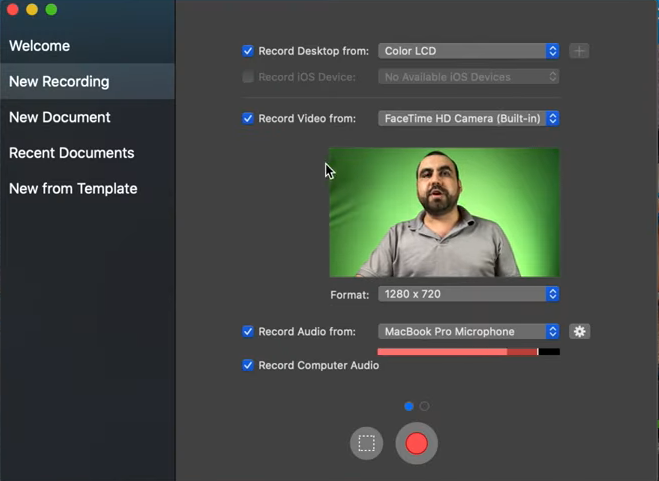The image size is (659, 481).
Task: Toggle Record Audio from checkbox
Action: [x=248, y=331]
